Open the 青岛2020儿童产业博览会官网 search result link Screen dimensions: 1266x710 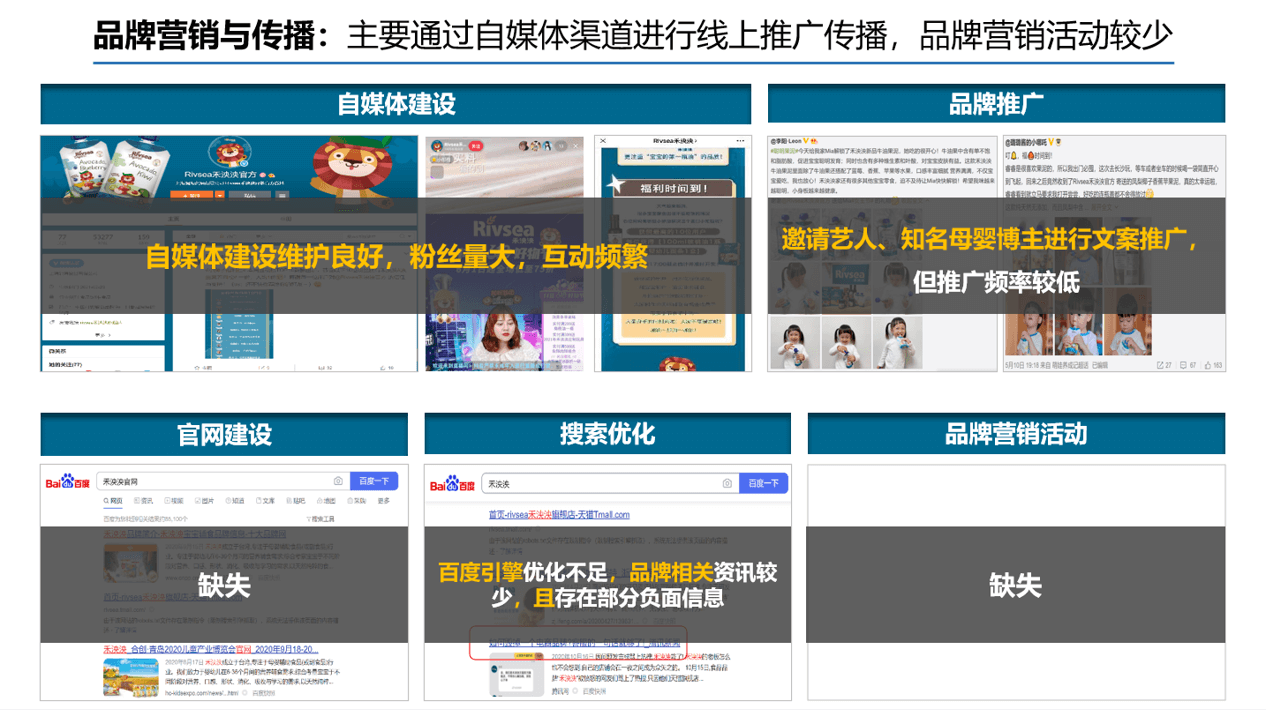210,650
